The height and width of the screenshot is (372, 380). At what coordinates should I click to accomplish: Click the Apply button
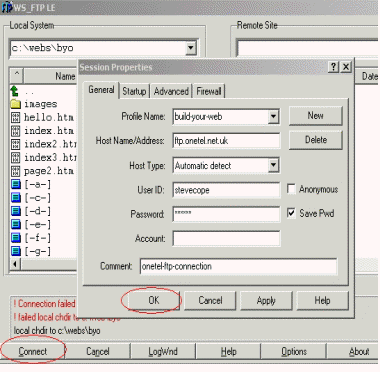pos(266,300)
